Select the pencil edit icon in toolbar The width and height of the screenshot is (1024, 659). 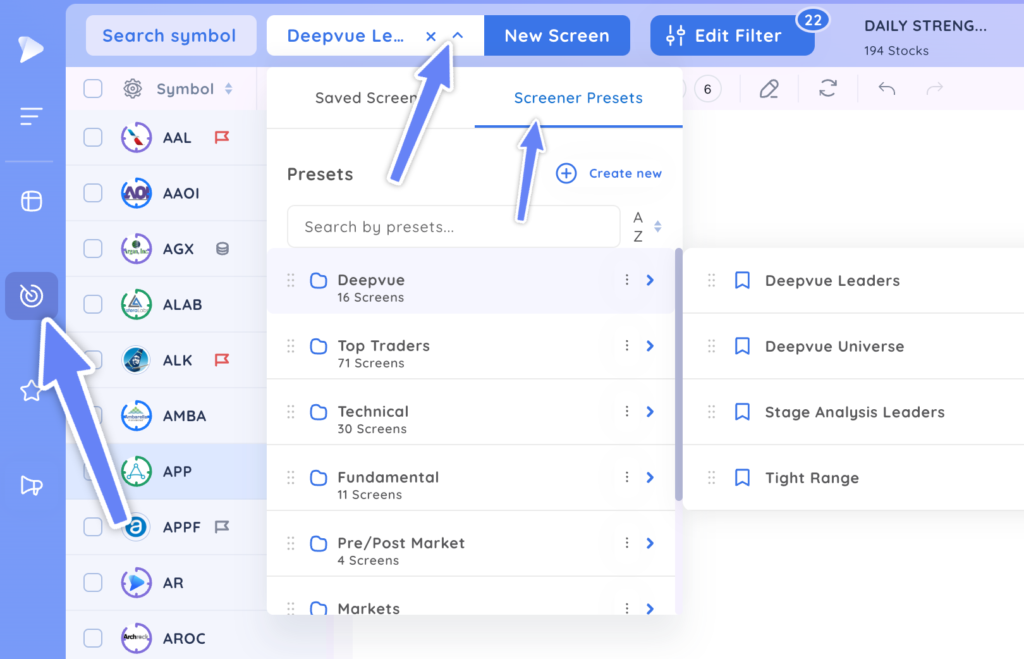click(x=768, y=89)
